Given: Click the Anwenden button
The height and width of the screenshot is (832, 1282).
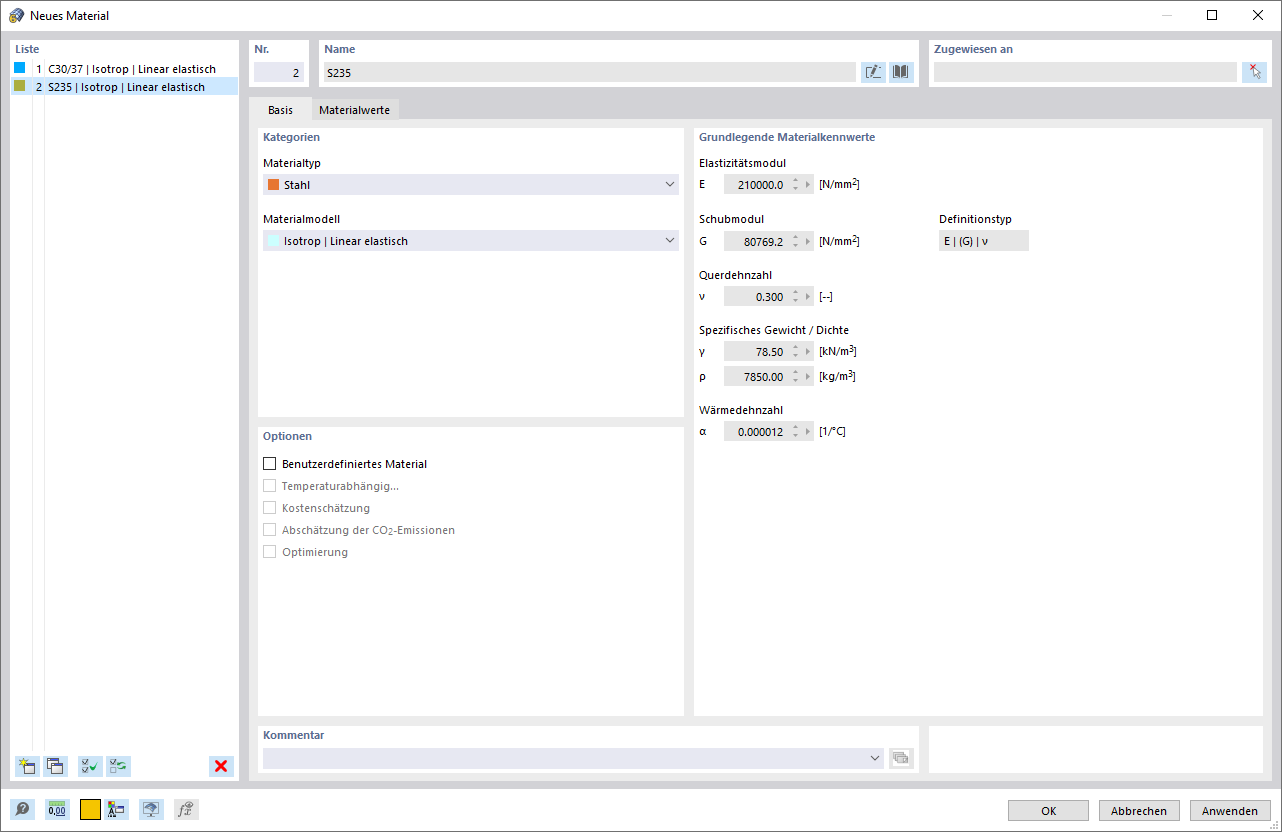Looking at the screenshot, I should 1230,811.
